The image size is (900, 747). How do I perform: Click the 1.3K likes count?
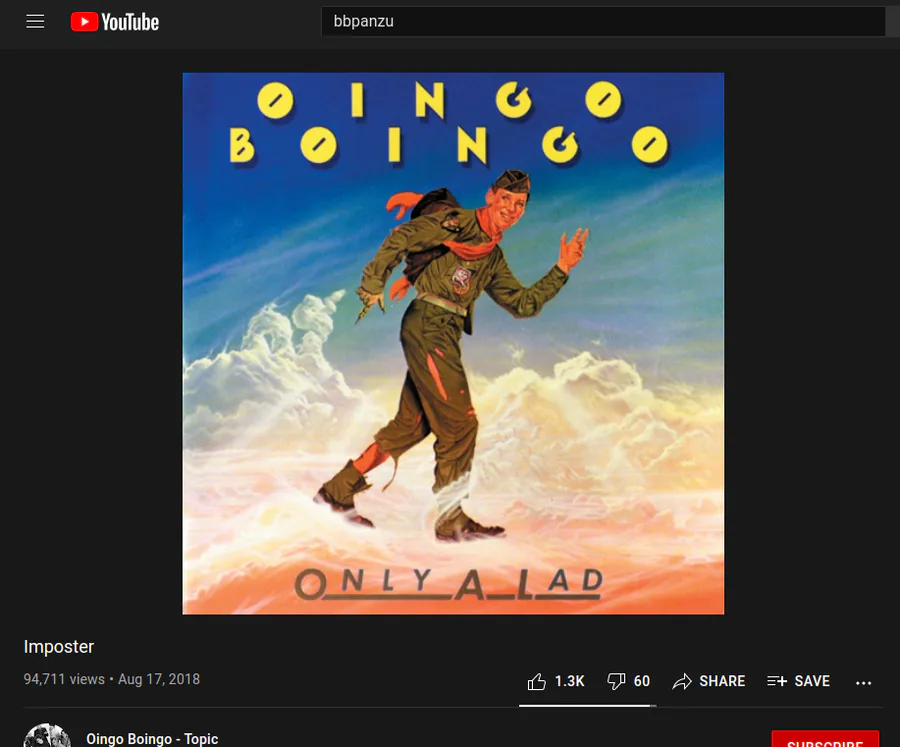click(569, 682)
